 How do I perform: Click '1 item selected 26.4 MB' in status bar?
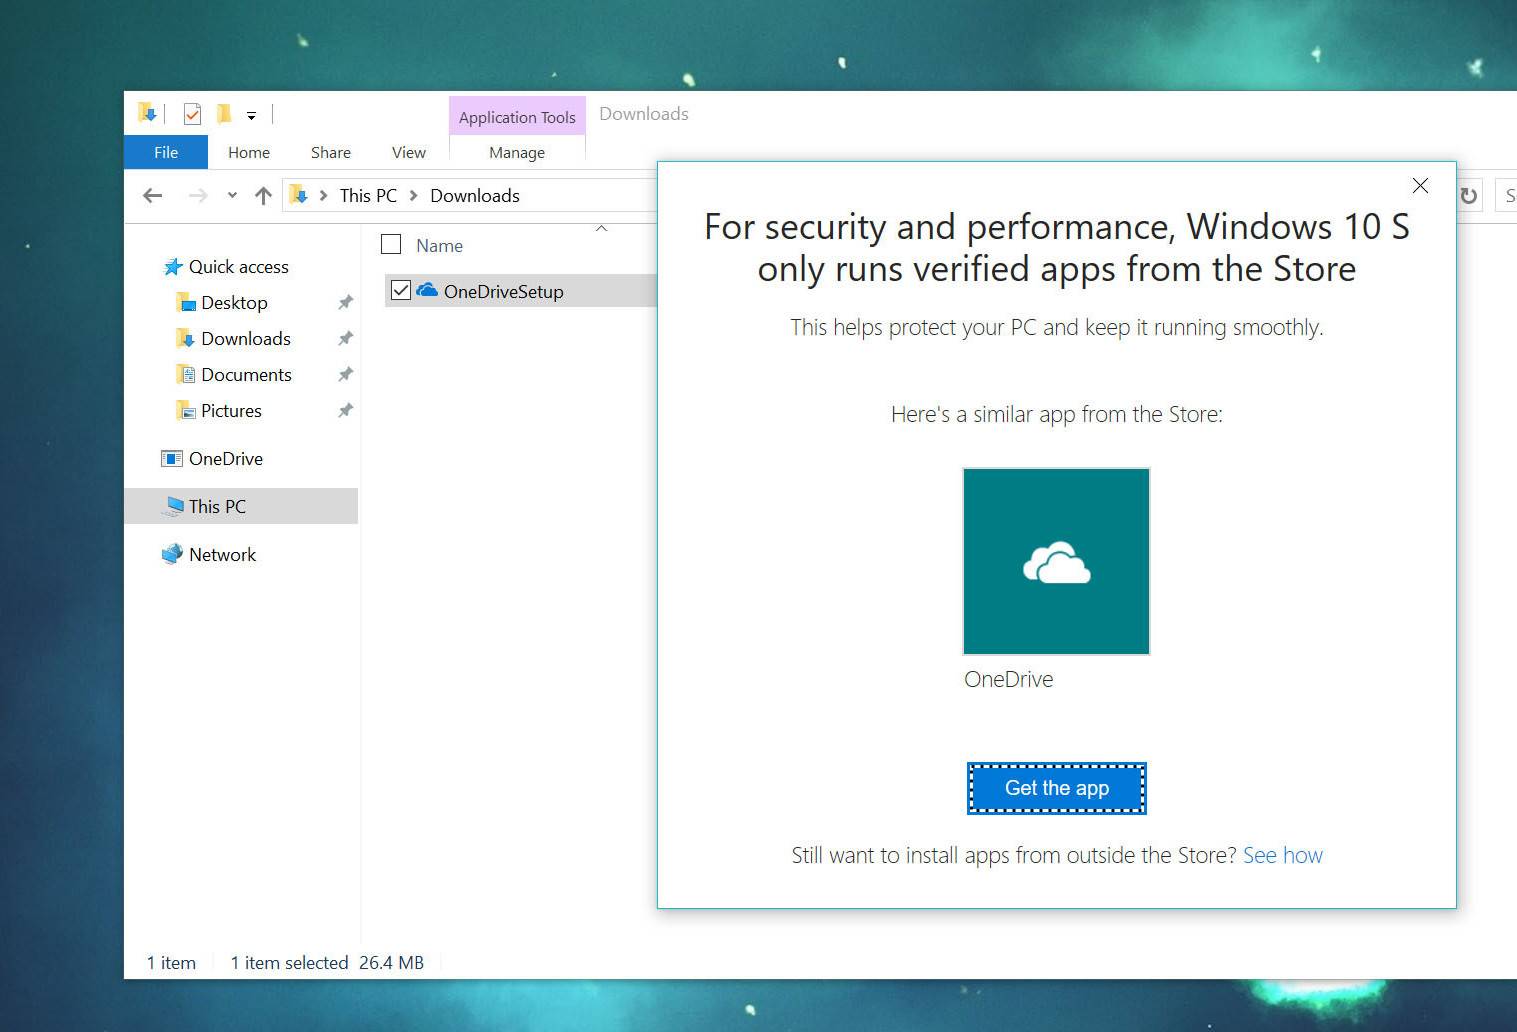(x=327, y=963)
